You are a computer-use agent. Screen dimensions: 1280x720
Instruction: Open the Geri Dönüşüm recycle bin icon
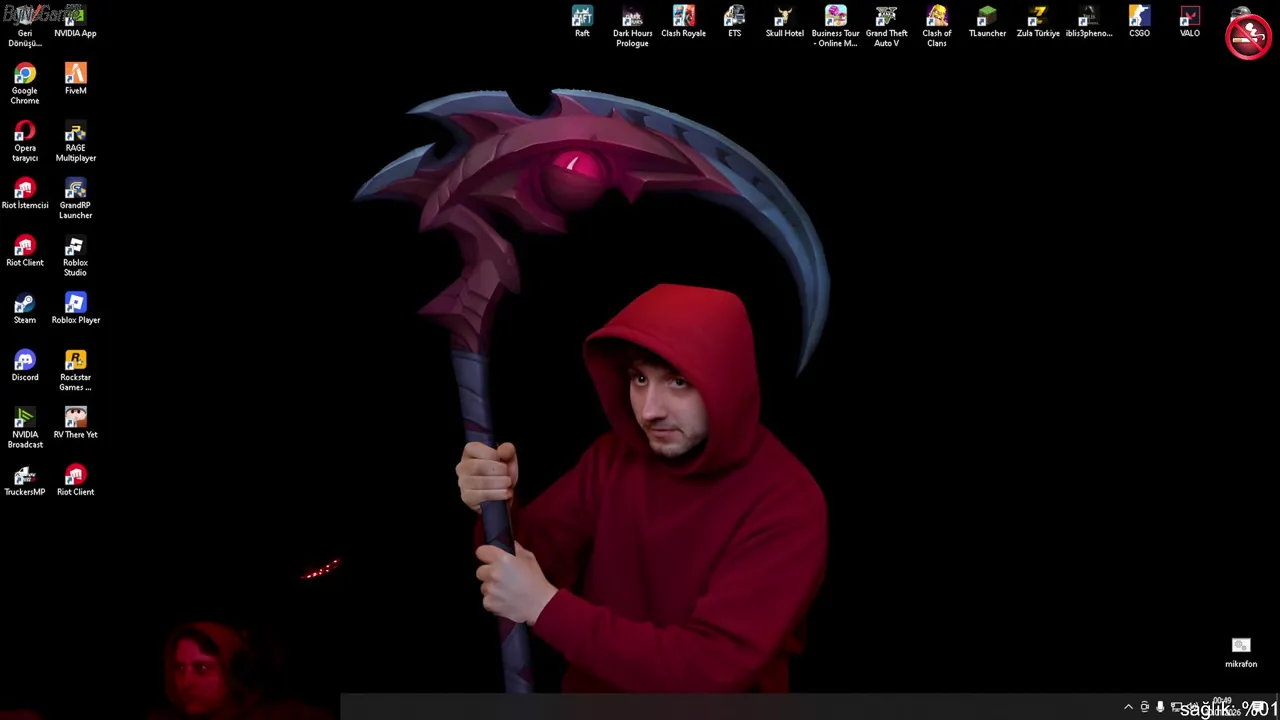pos(25,26)
